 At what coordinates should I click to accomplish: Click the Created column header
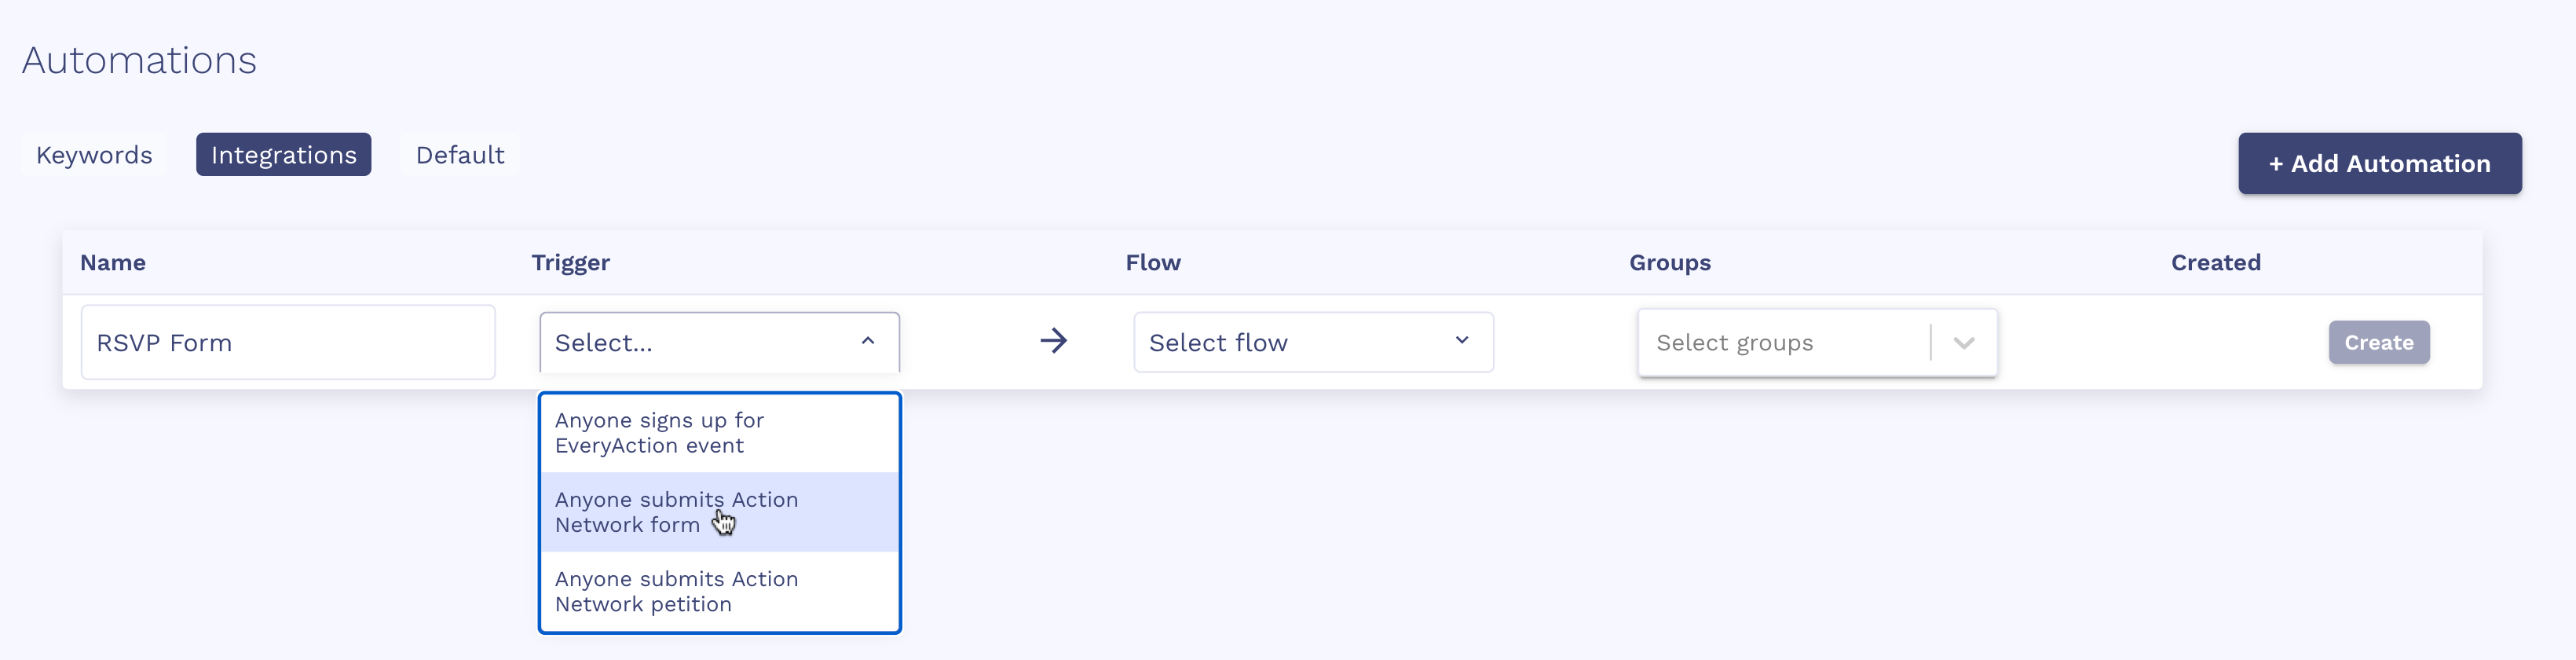point(2215,263)
